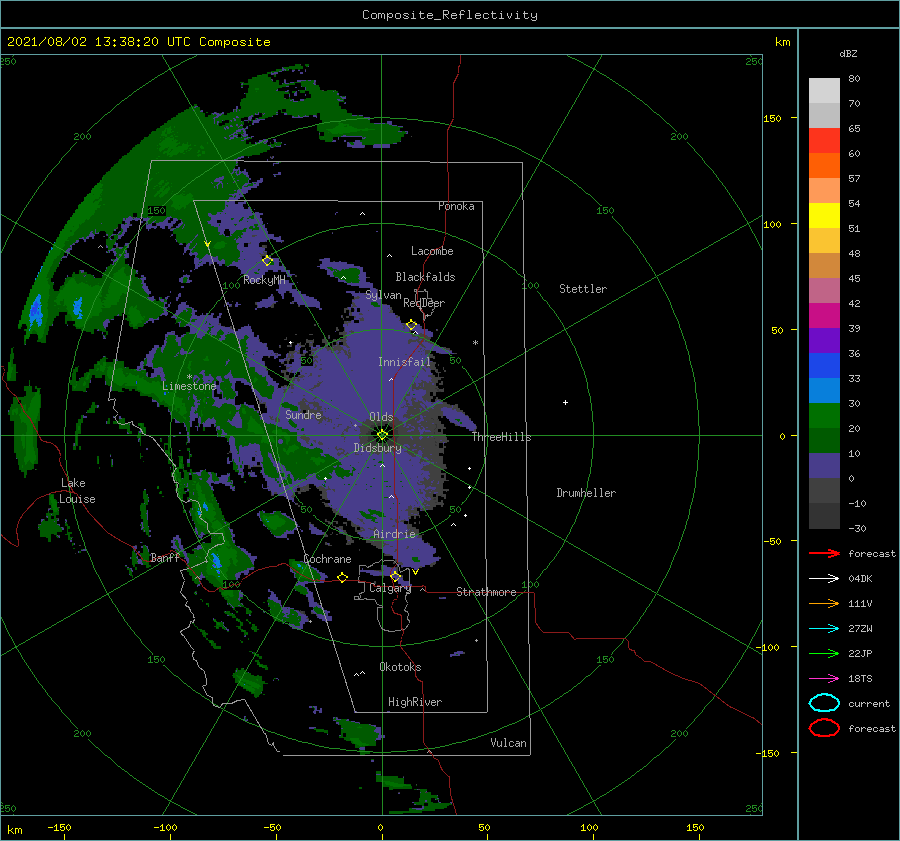Click the red forecast arrow legend icon
Screen dimensions: 900x841
(824, 553)
